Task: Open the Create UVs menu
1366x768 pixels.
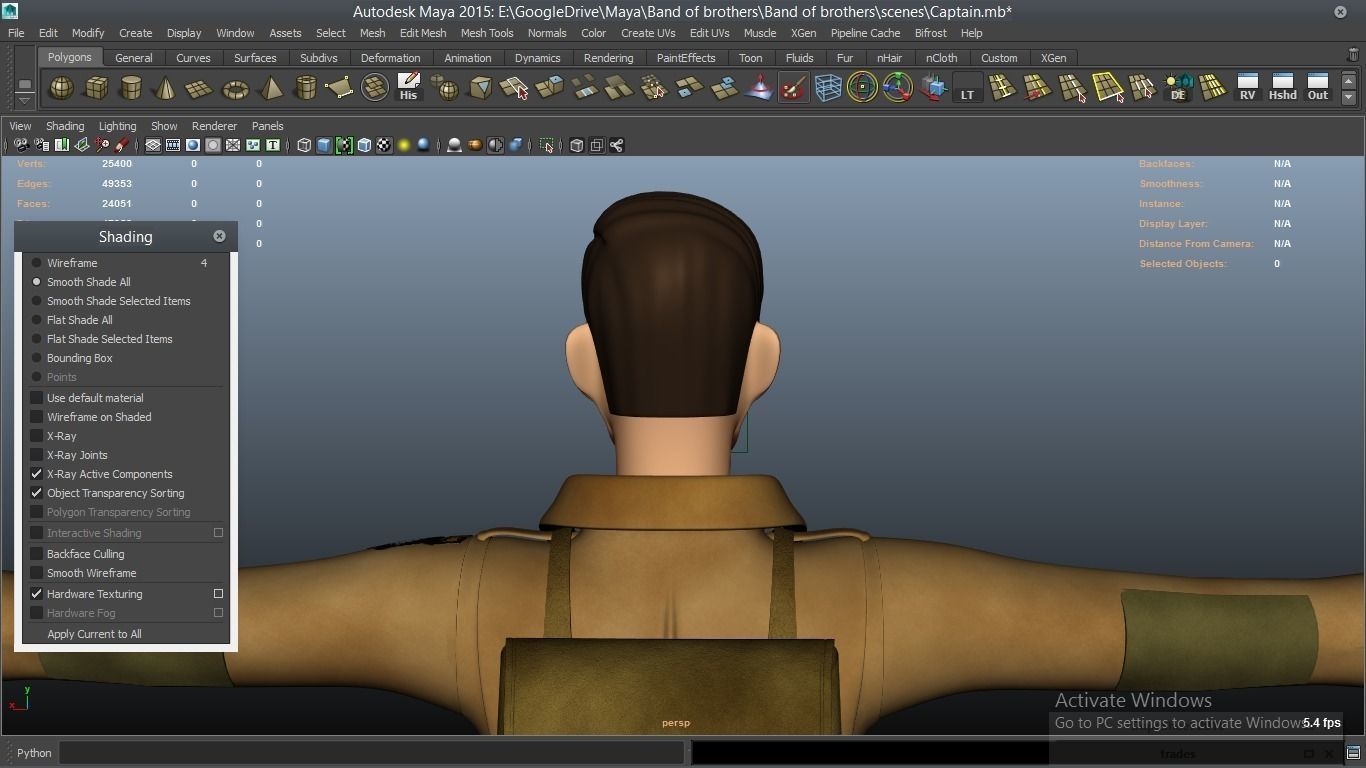Action: 648,33
